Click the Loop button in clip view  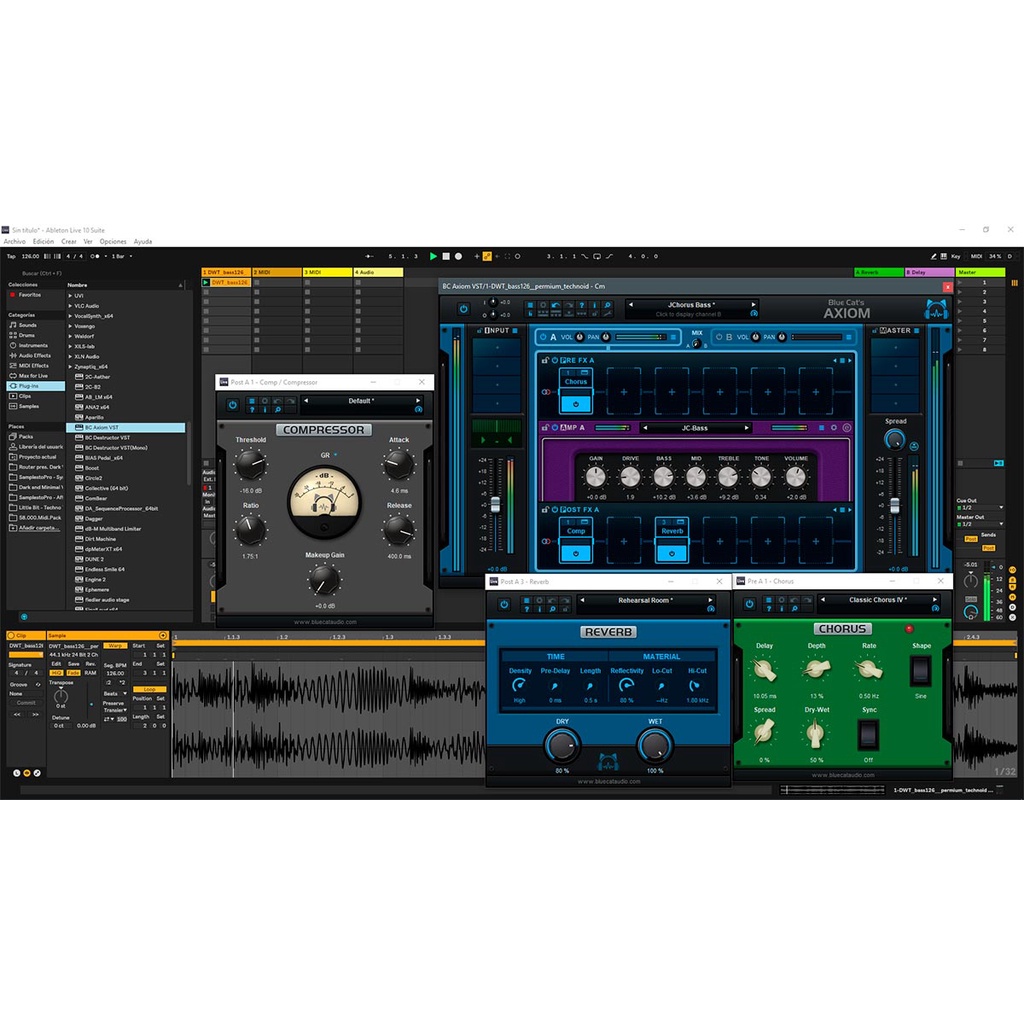[x=149, y=689]
